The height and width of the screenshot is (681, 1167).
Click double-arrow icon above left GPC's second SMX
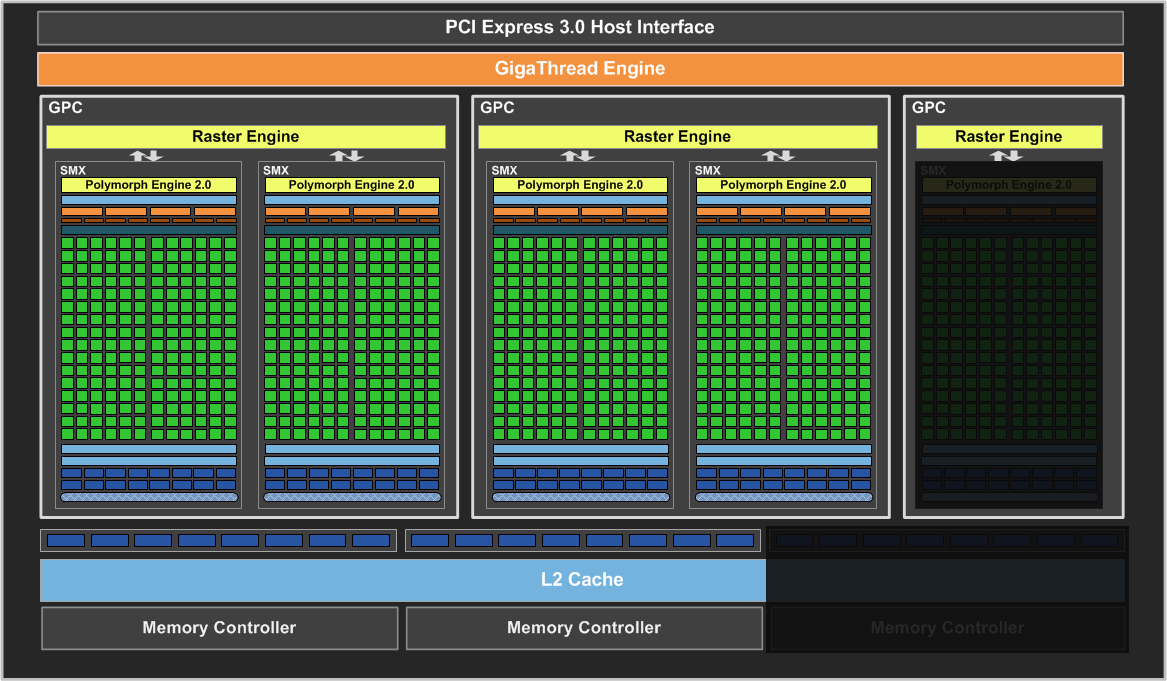[x=347, y=156]
